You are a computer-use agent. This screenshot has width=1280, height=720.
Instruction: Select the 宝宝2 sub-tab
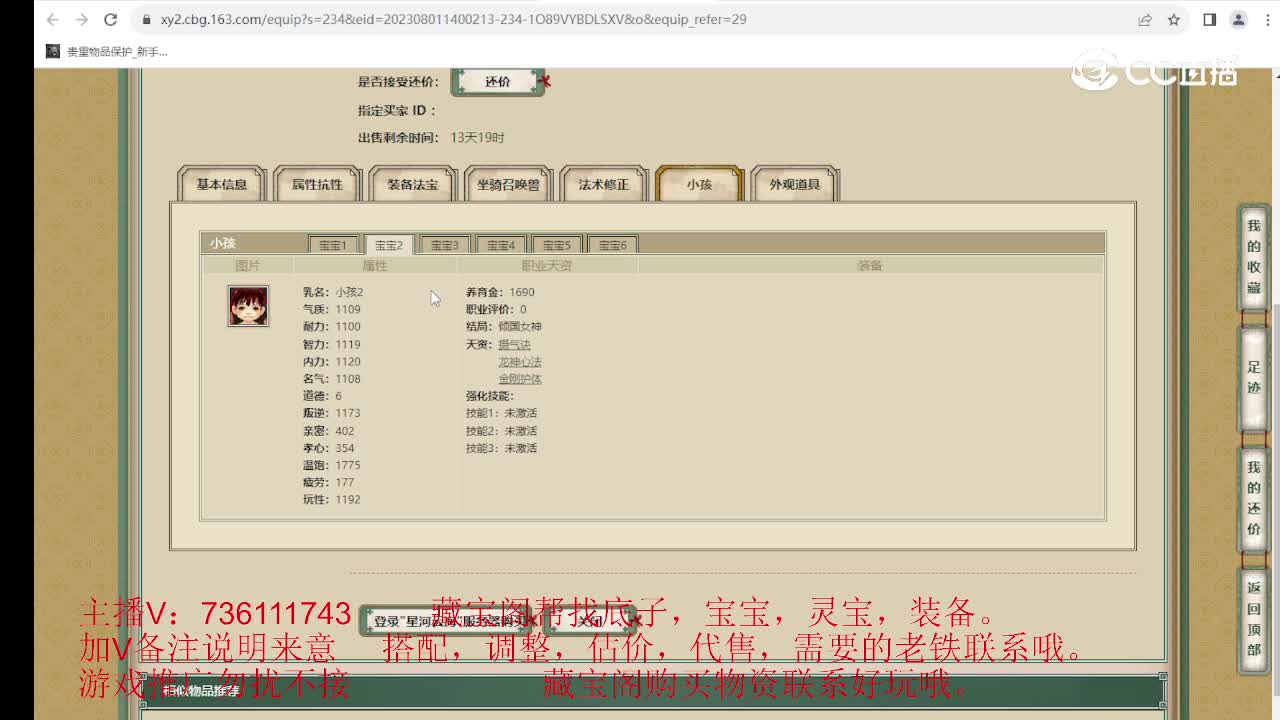point(389,245)
